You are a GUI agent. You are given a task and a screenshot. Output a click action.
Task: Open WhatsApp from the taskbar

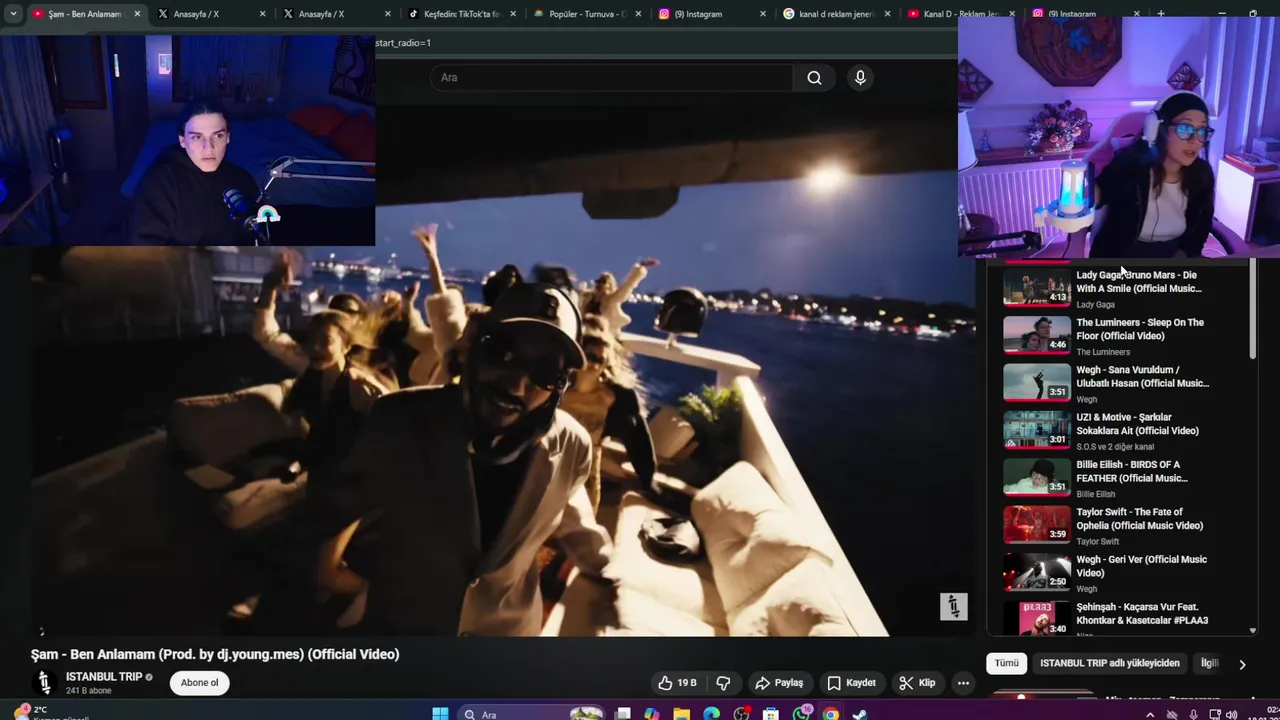[801, 714]
